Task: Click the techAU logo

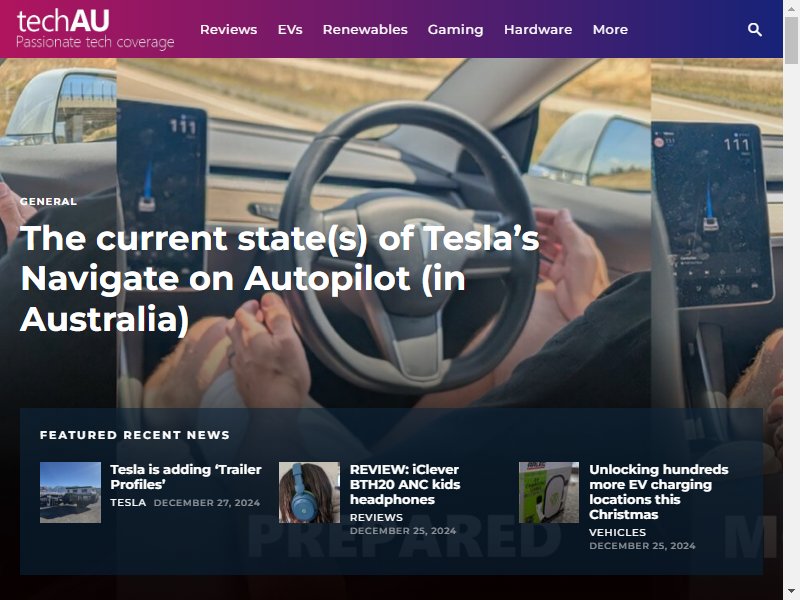Action: 95,29
